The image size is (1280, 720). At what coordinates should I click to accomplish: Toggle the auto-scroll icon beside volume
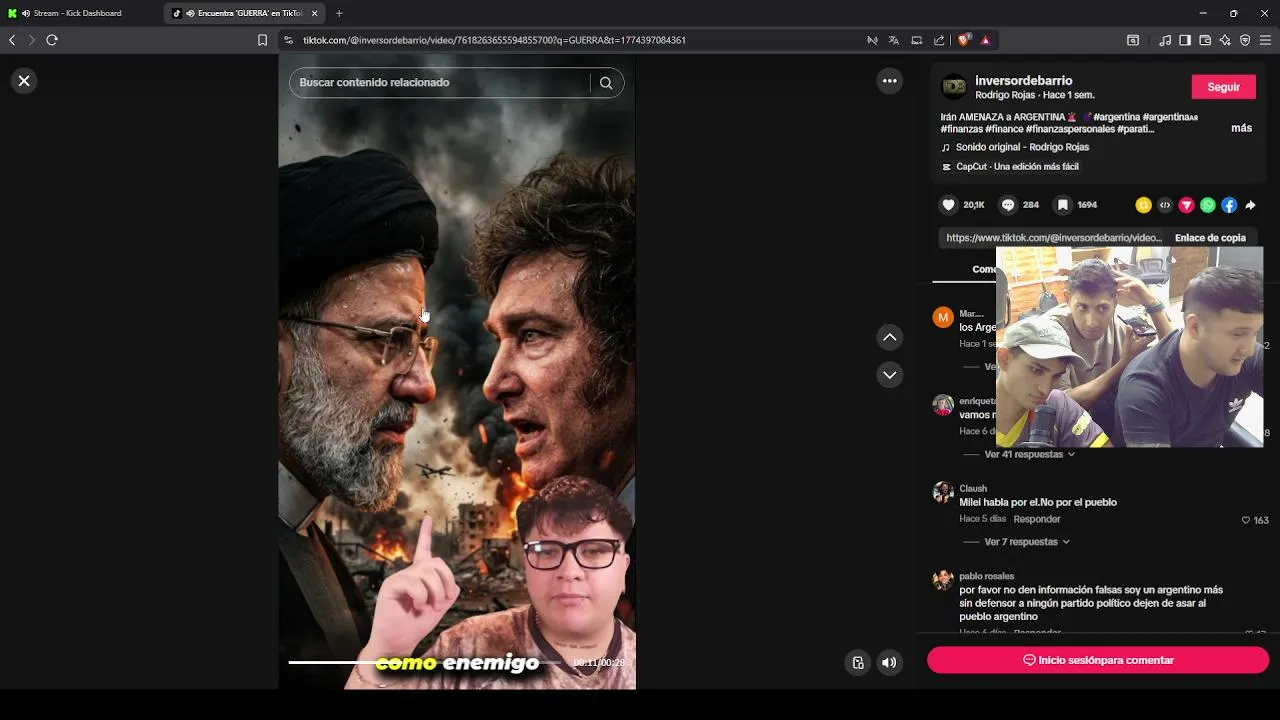[858, 662]
